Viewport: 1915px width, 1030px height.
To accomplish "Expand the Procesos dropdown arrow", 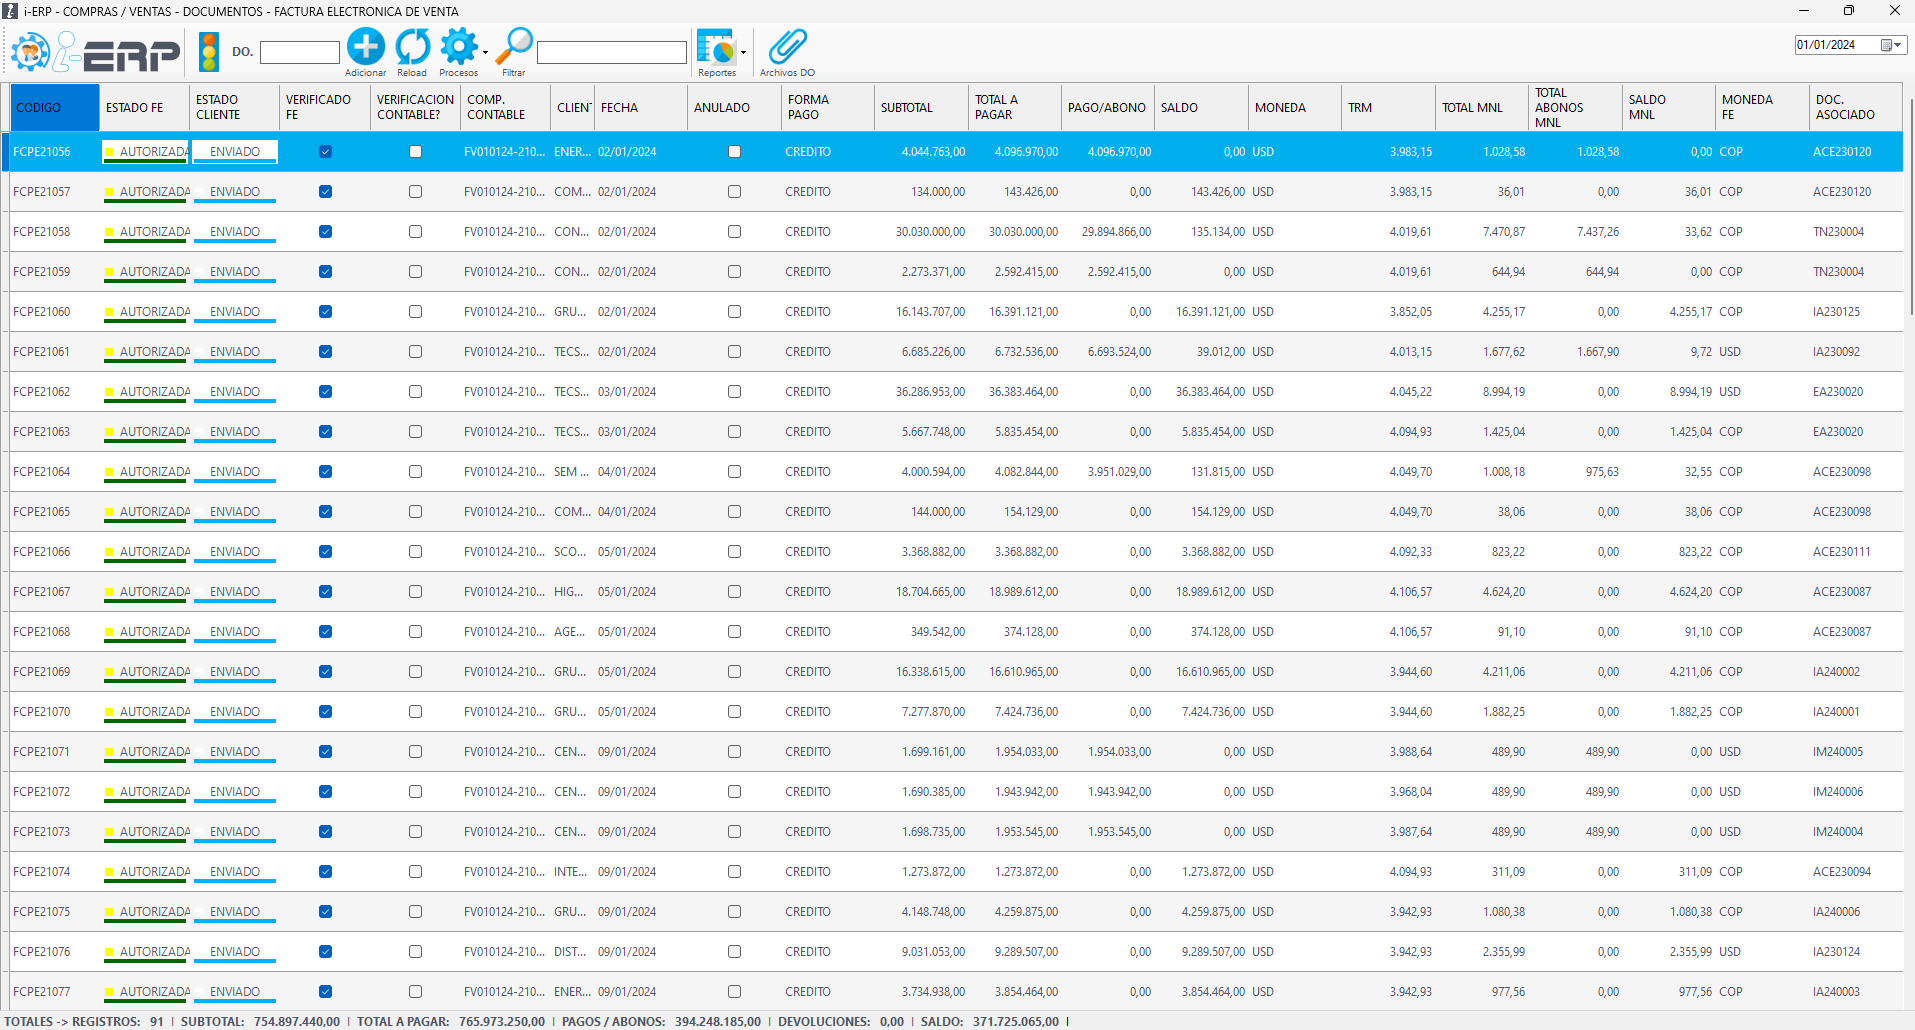I will click(x=486, y=53).
